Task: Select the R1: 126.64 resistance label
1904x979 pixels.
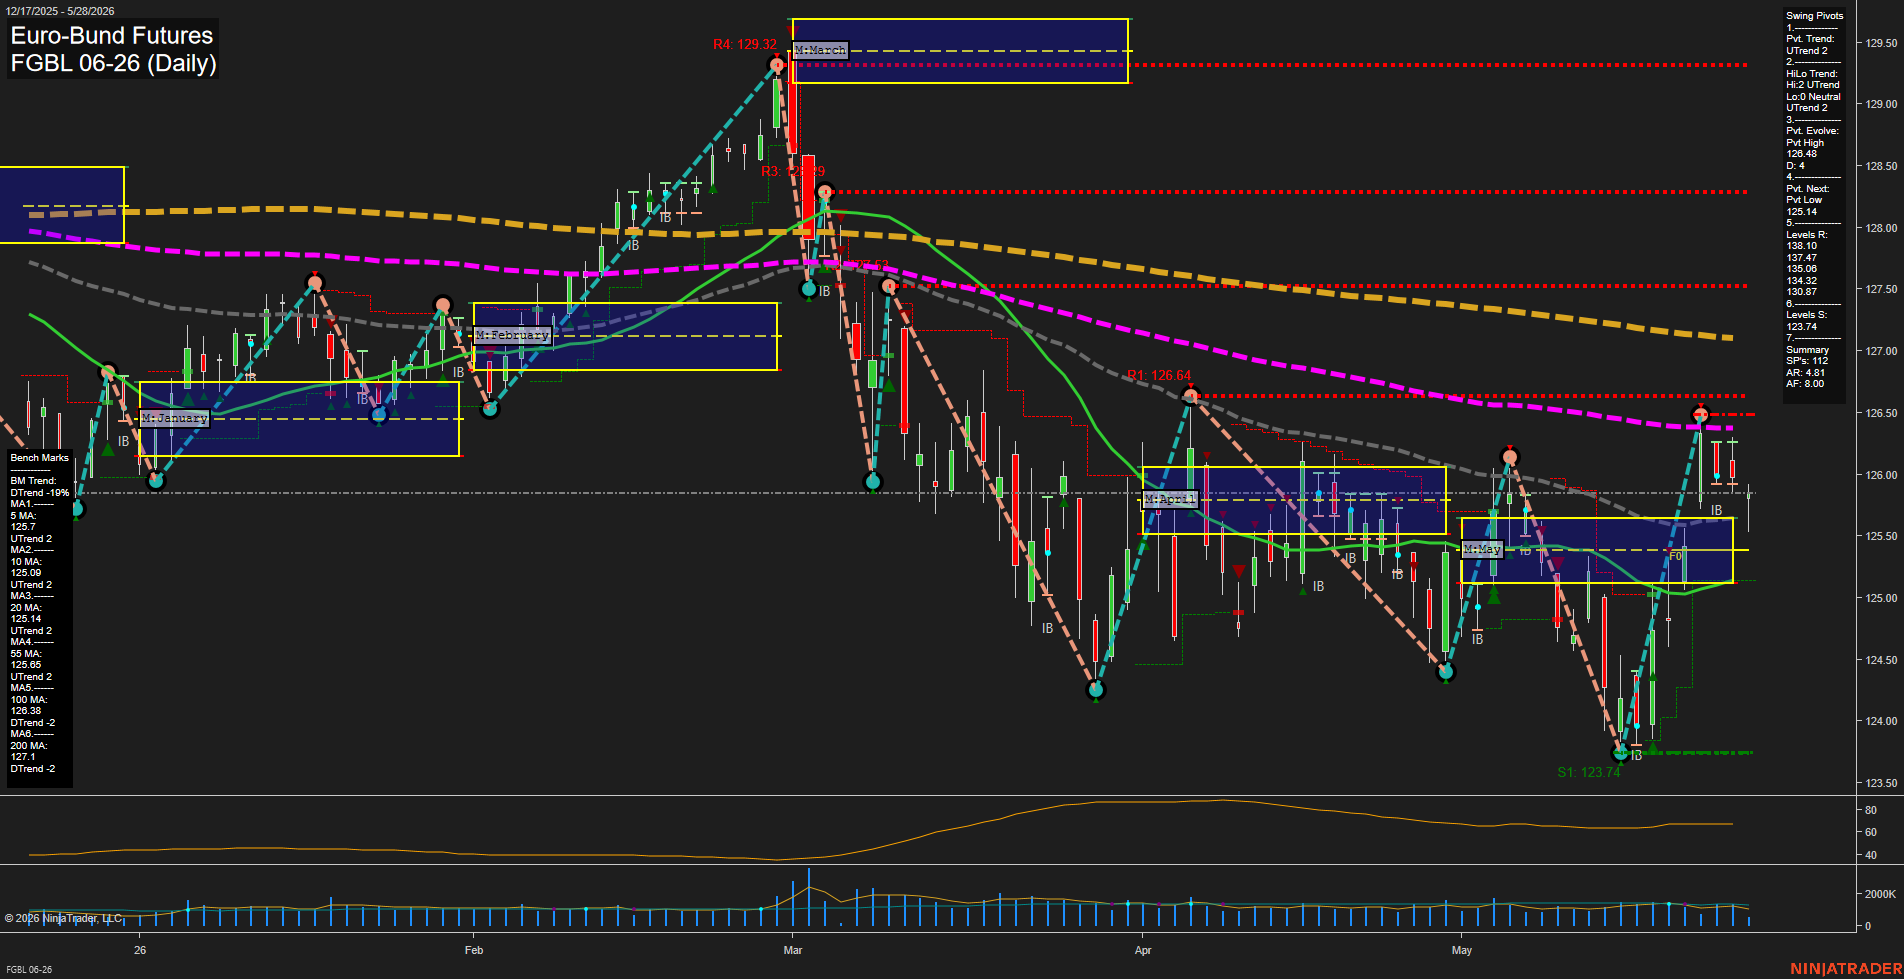Action: coord(1159,376)
